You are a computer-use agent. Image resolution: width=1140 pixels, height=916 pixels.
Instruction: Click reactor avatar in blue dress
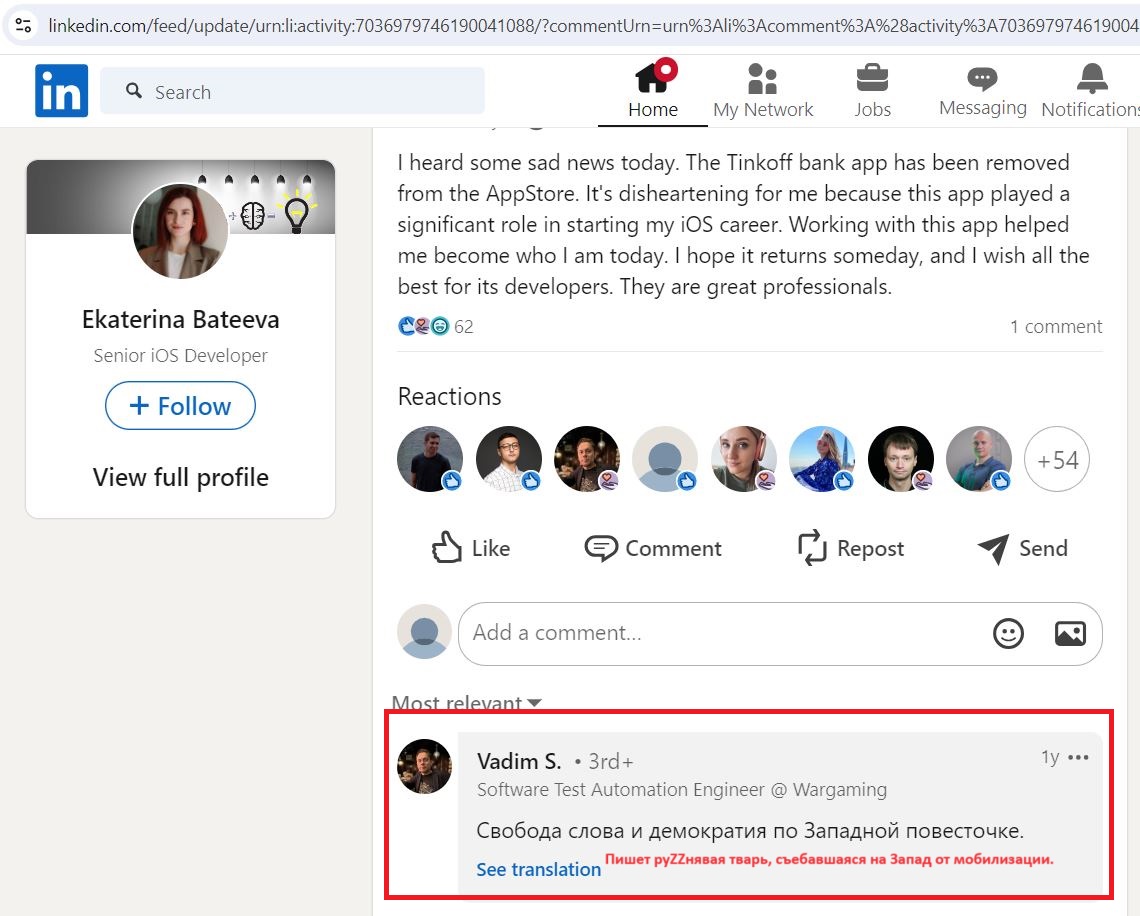822,459
